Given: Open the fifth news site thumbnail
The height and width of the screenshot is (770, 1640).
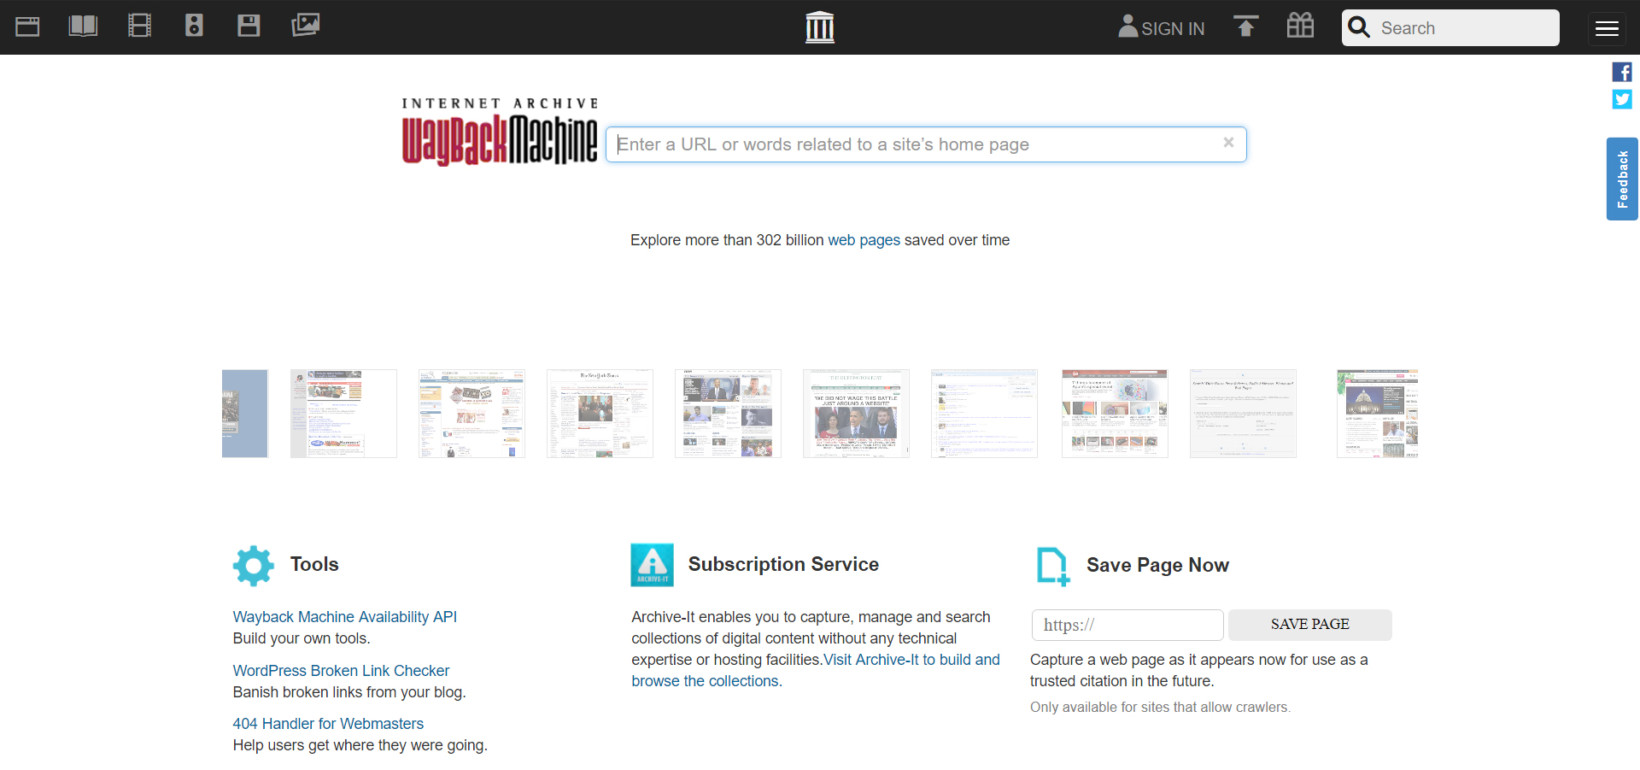Looking at the screenshot, I should [728, 414].
